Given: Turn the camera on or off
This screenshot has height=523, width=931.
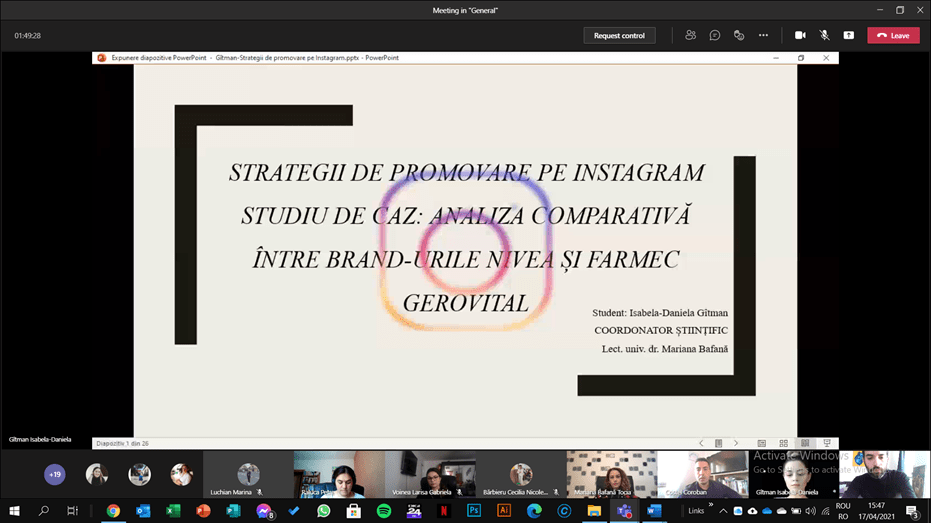Looking at the screenshot, I should pyautogui.click(x=800, y=35).
